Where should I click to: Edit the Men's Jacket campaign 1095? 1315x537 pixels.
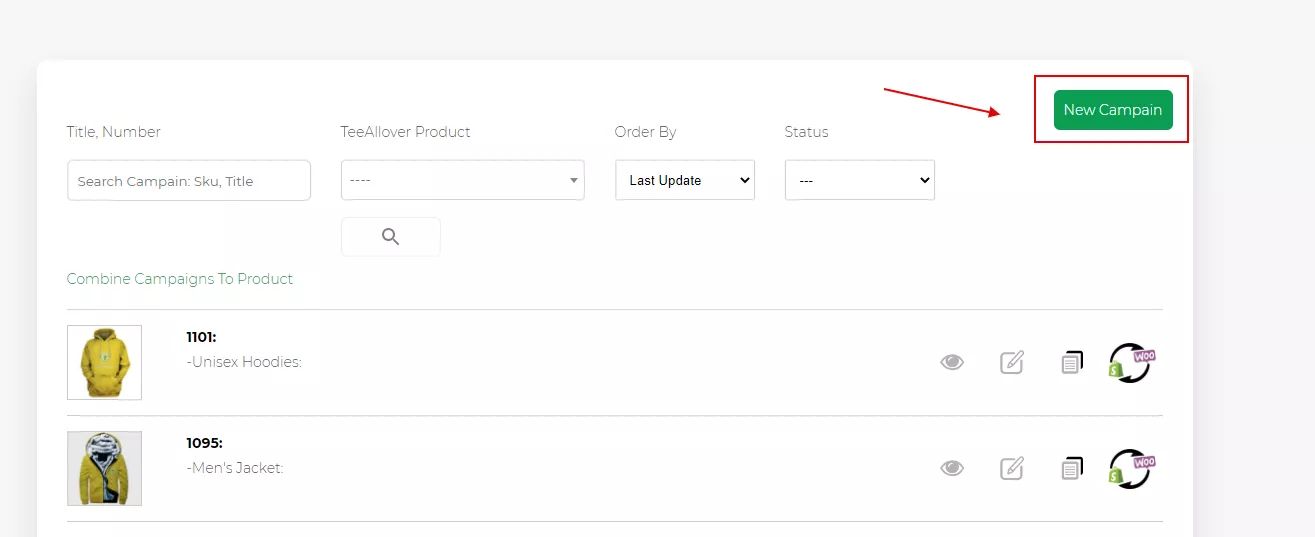pyautogui.click(x=1012, y=468)
